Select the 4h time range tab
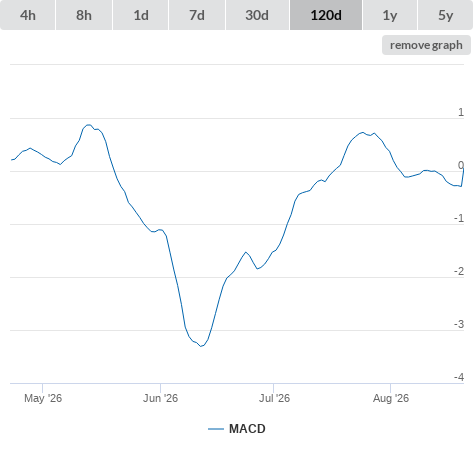This screenshot has width=474, height=455. pos(28,15)
